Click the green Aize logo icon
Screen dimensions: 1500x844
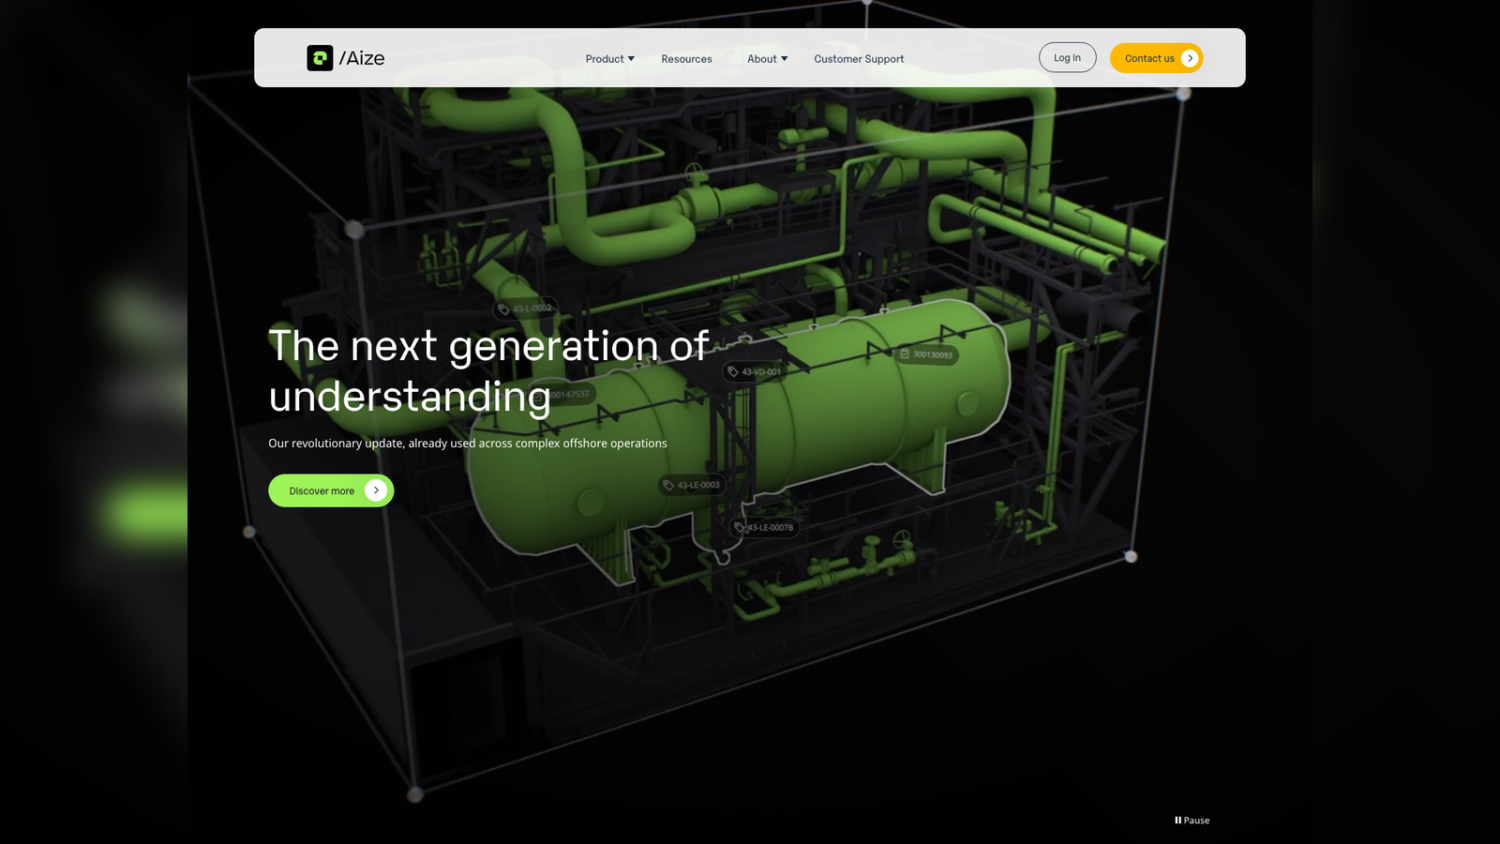click(x=320, y=58)
